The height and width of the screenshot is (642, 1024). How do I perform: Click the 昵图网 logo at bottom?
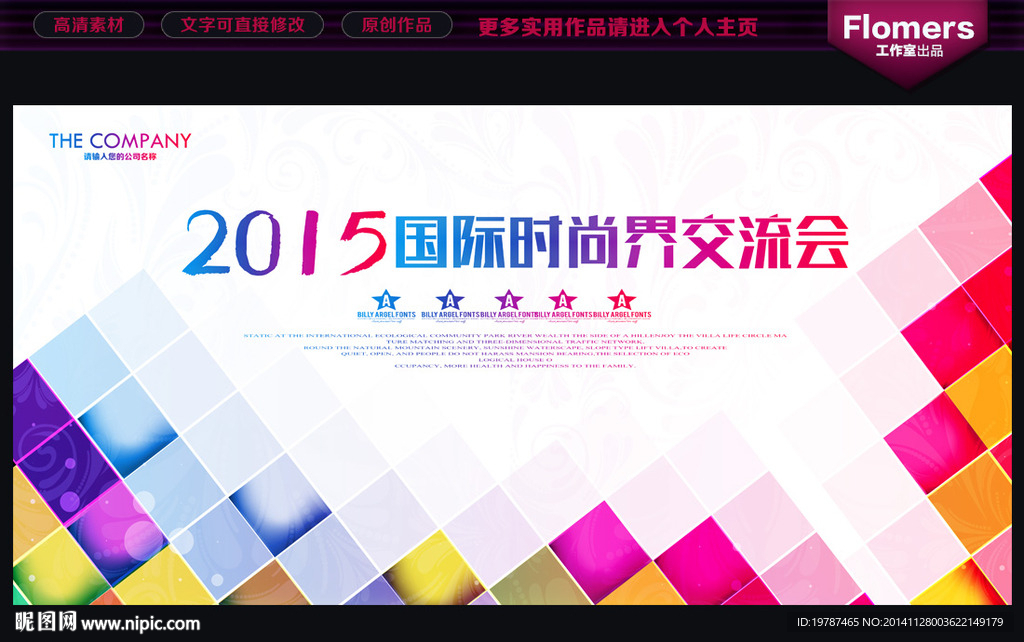(46, 622)
